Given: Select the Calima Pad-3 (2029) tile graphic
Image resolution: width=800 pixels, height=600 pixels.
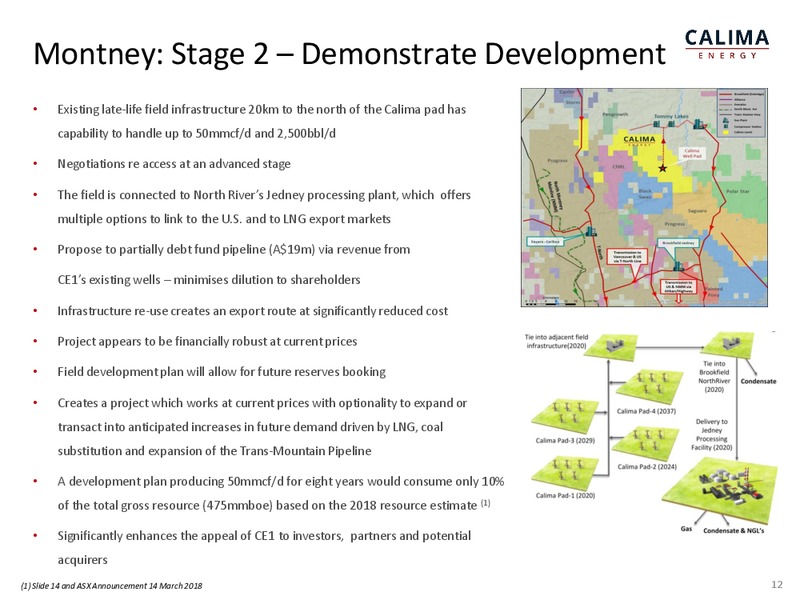Looking at the screenshot, I should (565, 417).
